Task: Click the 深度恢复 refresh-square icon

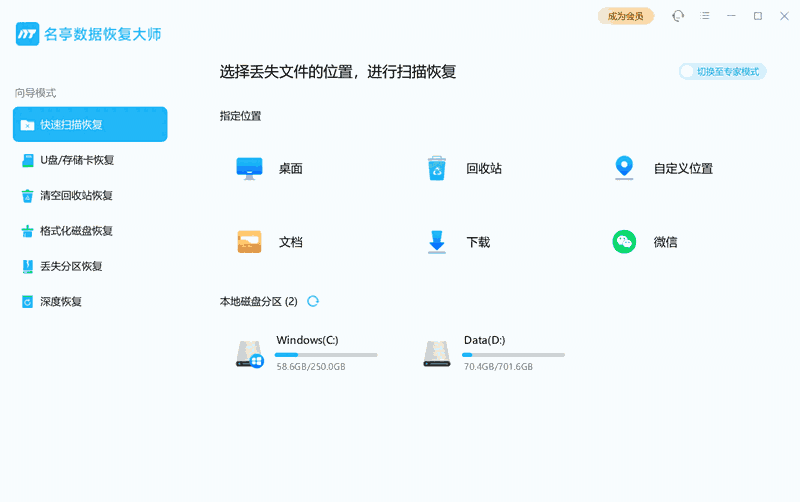Action: 28,302
